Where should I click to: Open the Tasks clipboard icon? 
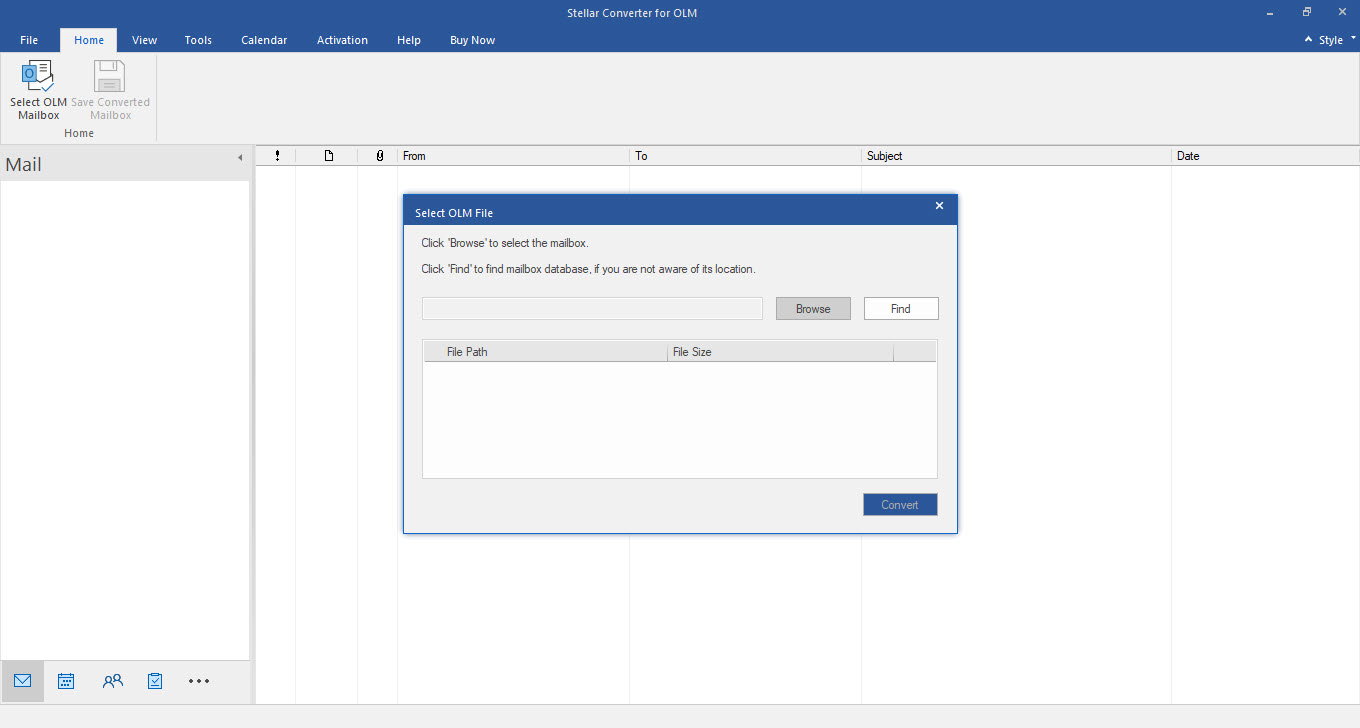pos(155,681)
